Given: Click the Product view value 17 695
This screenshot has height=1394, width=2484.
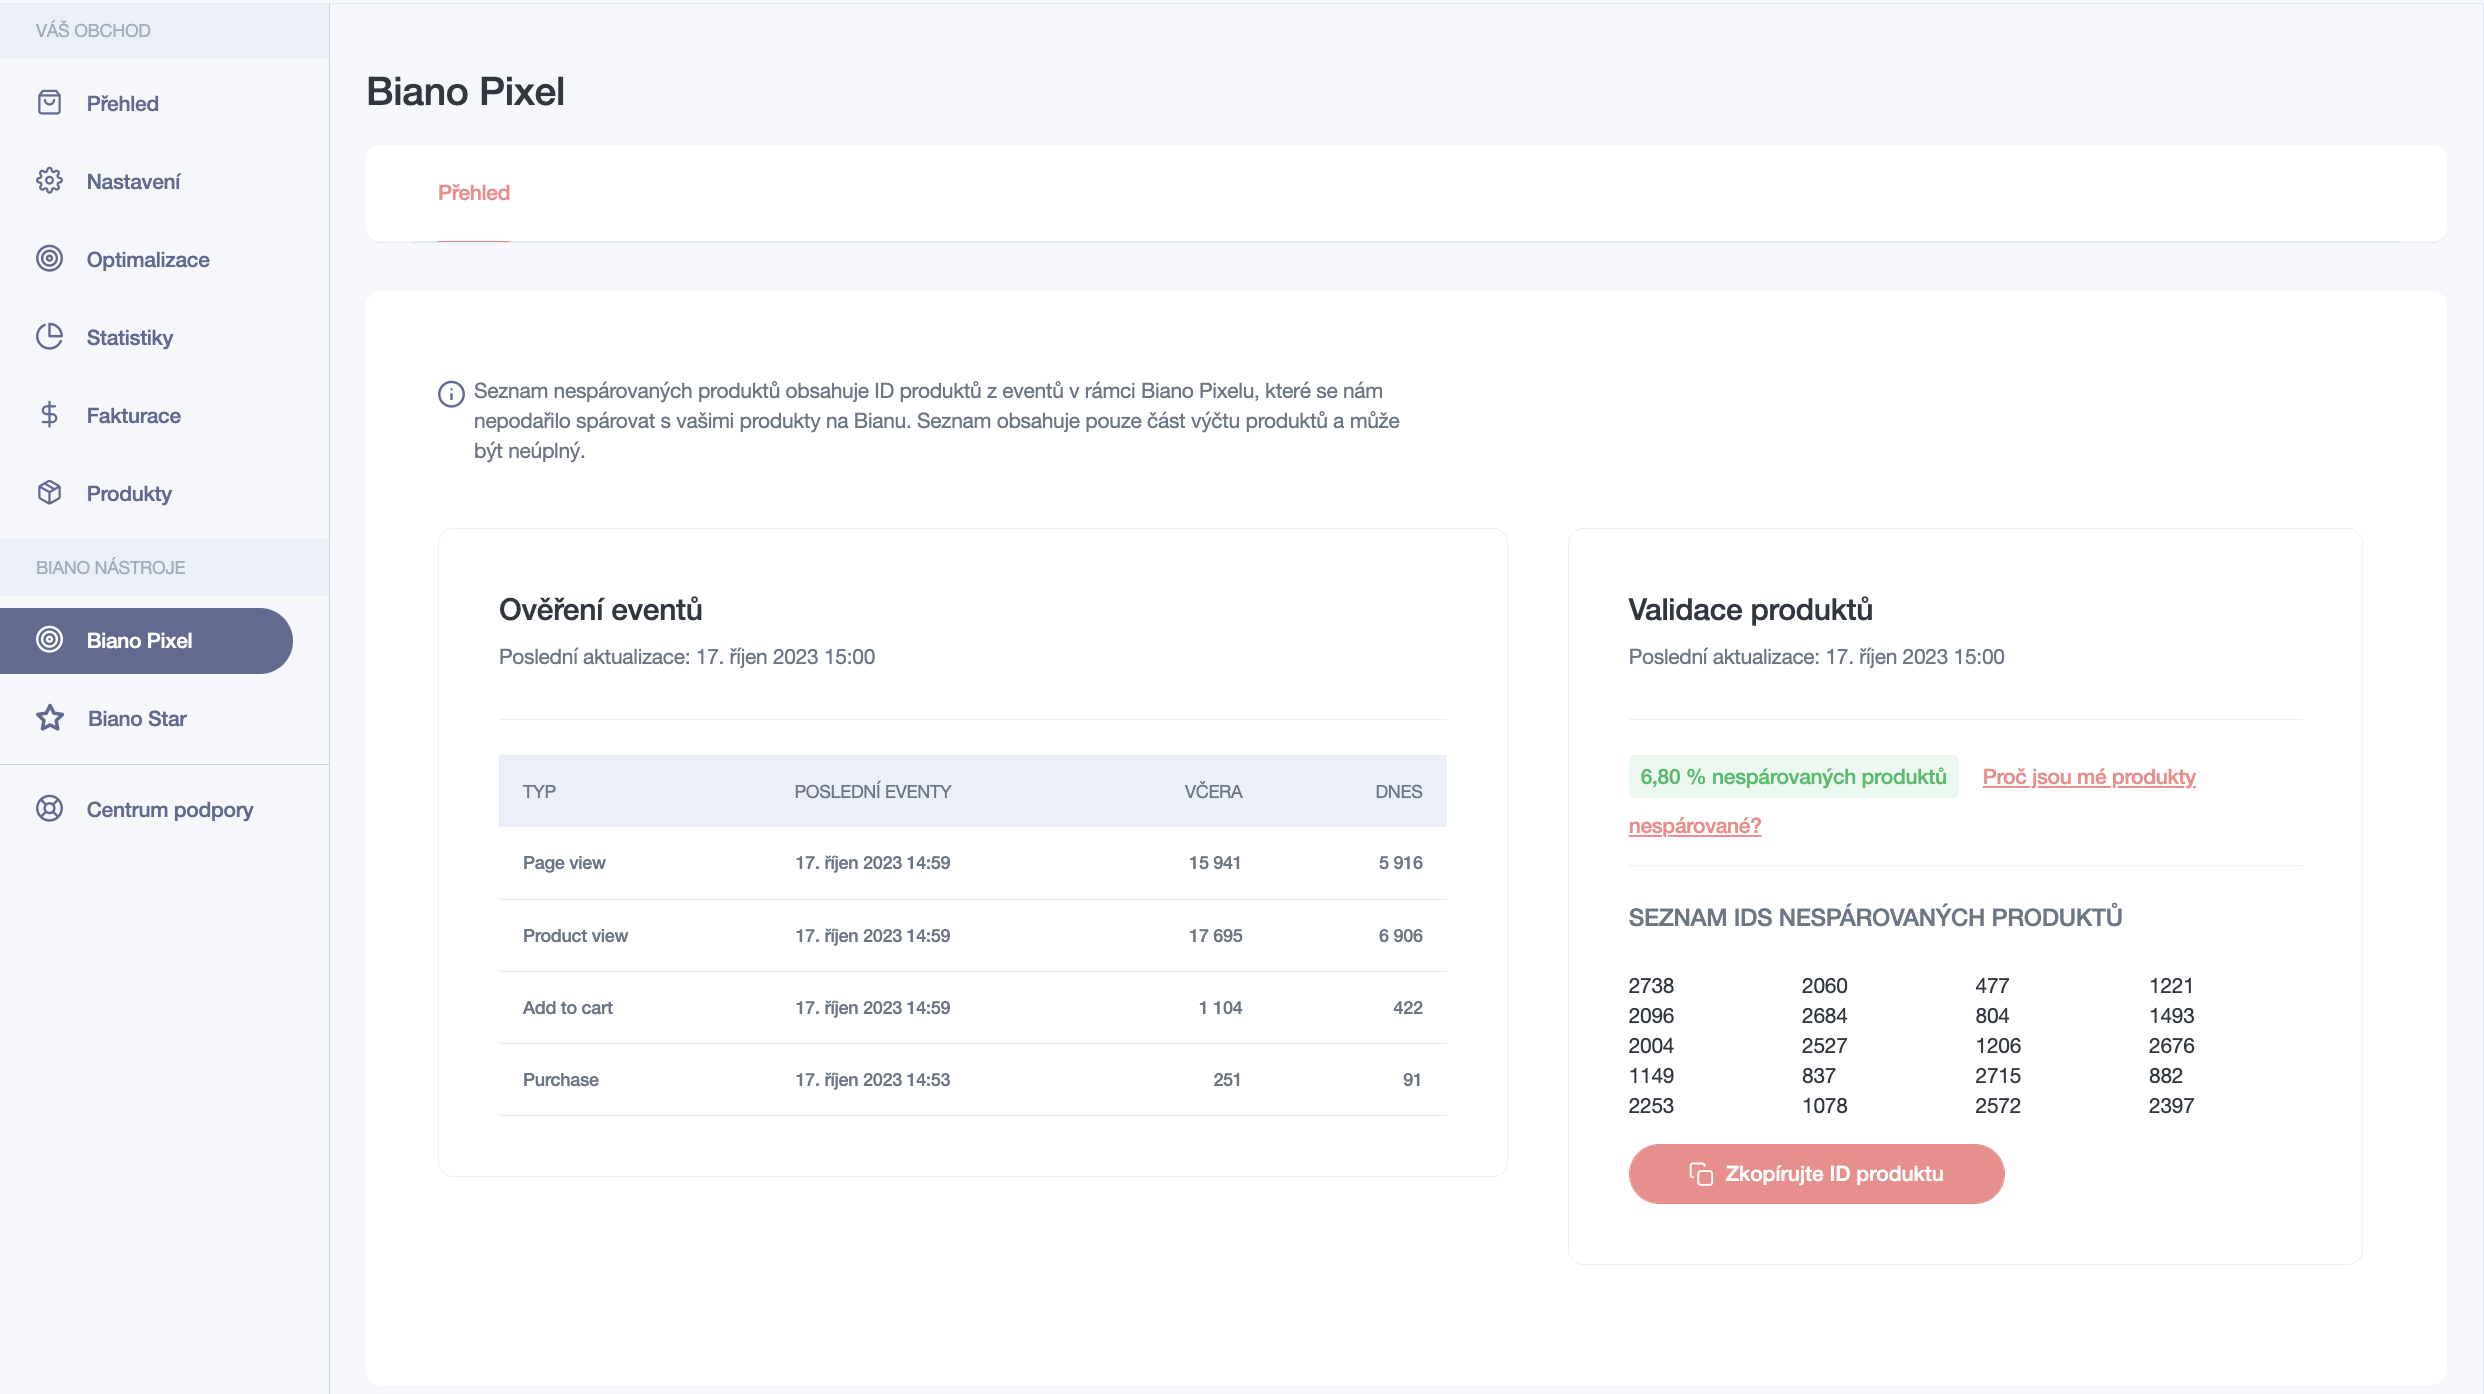Looking at the screenshot, I should tap(1215, 936).
